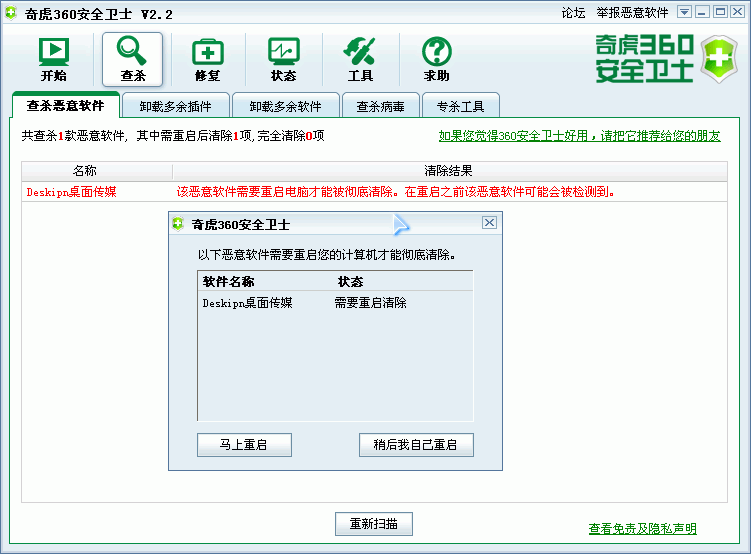Screen dimensions: 751x554
Task: Click the dialog 状态 column header
Action: [350, 282]
